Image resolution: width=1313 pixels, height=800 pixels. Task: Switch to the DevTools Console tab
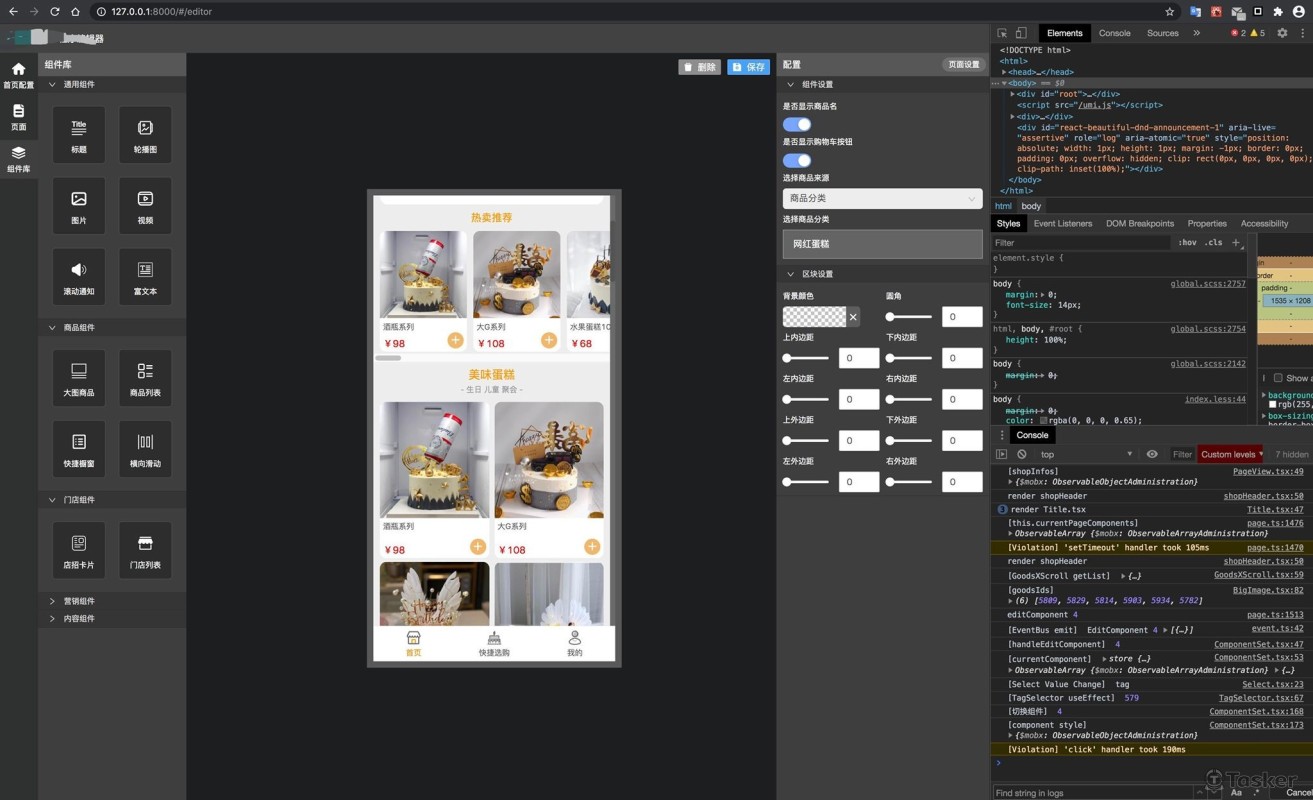point(1114,33)
